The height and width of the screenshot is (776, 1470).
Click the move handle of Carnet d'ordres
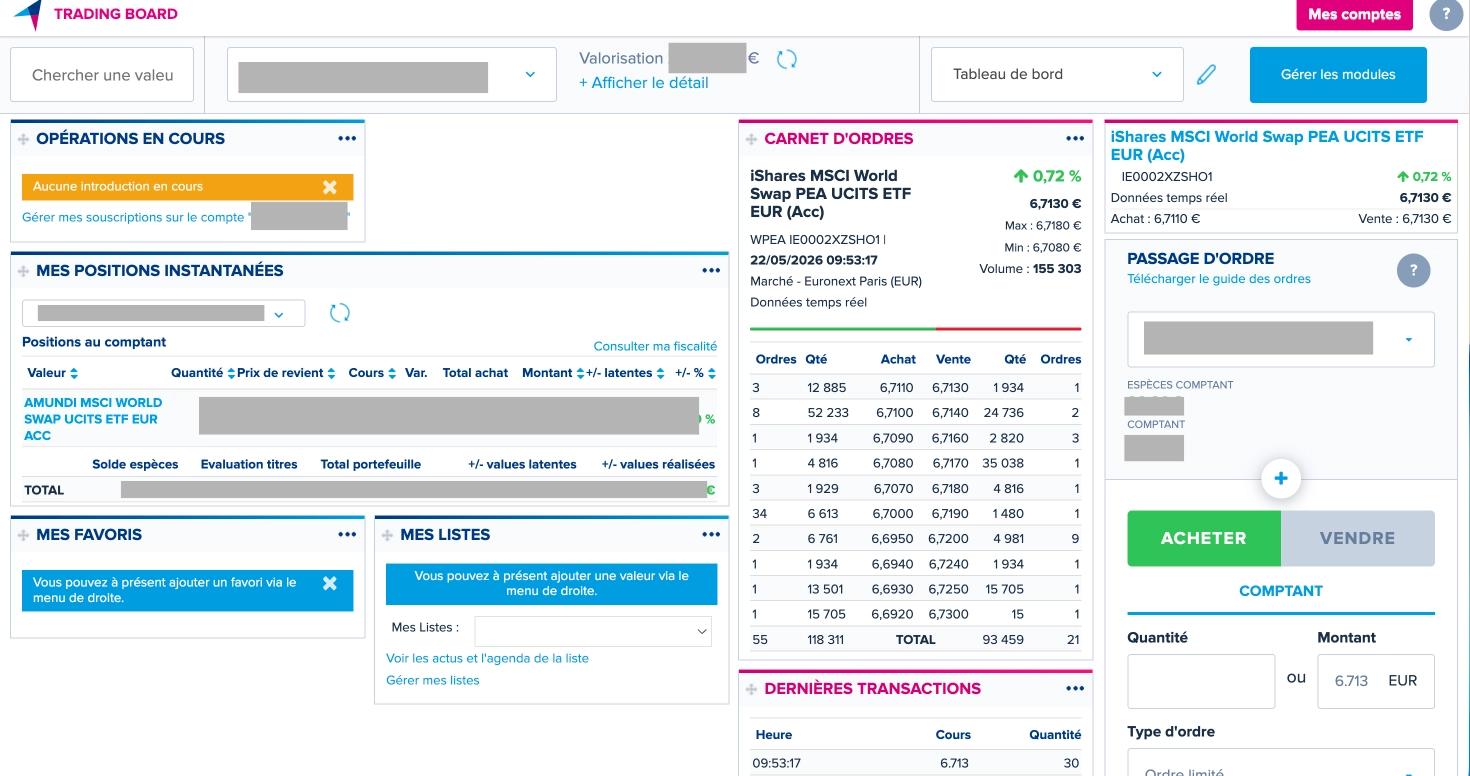click(x=752, y=140)
